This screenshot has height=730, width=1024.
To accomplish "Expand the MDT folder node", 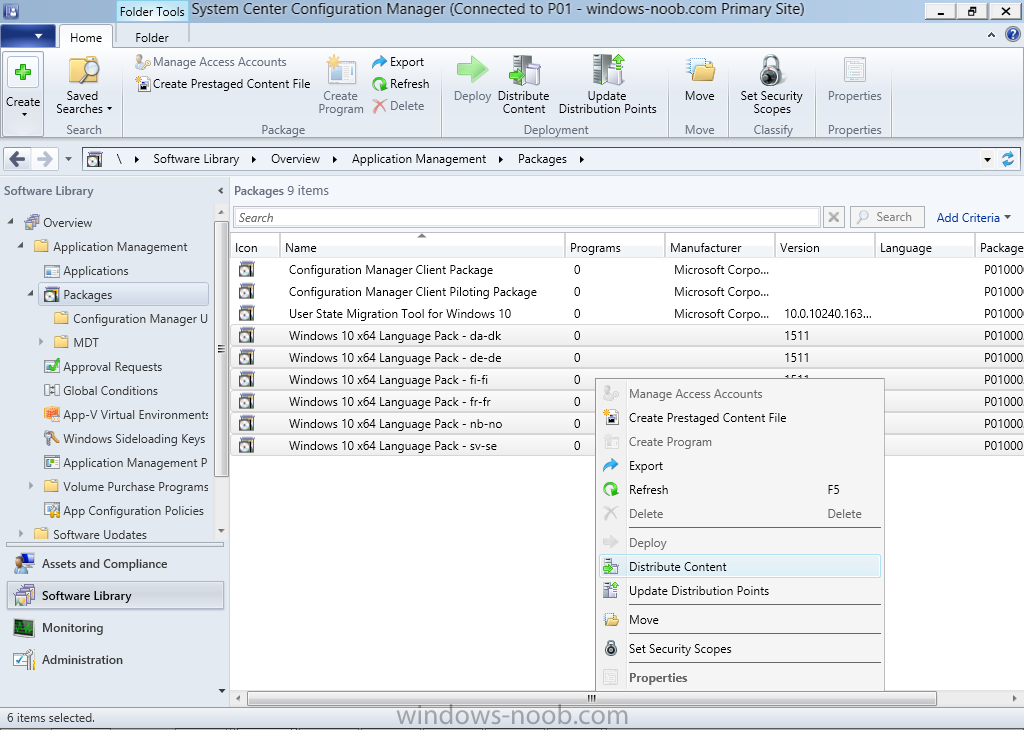I will 41,342.
